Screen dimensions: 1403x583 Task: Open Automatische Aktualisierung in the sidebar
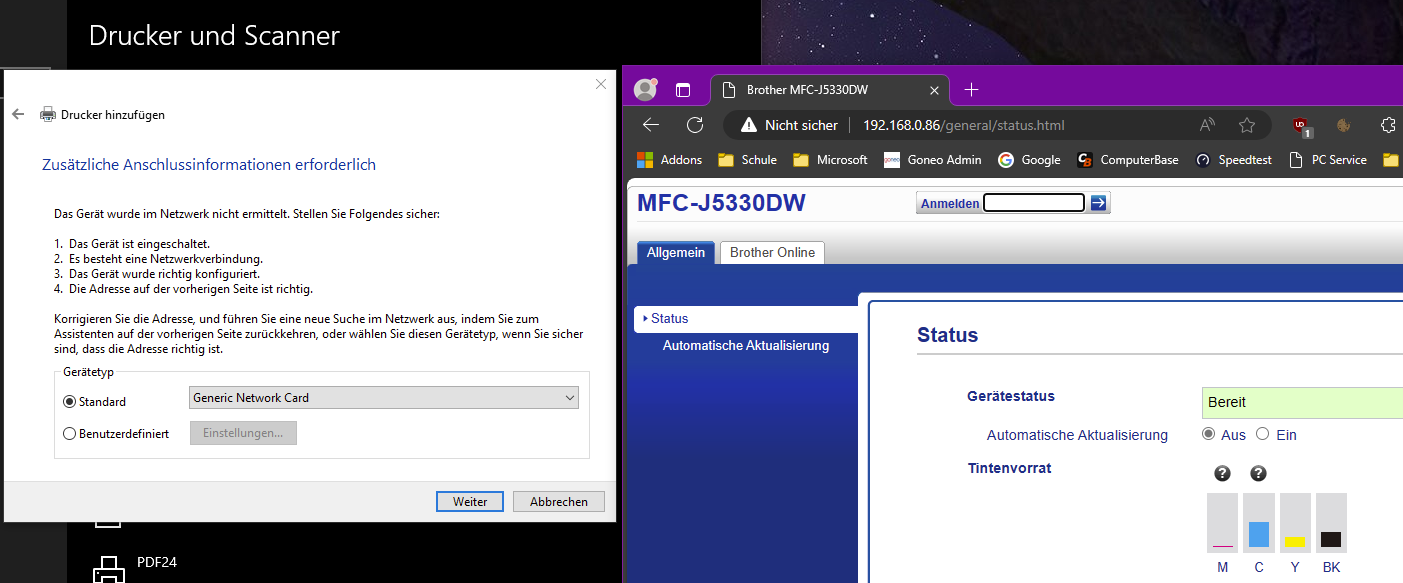[x=746, y=346]
